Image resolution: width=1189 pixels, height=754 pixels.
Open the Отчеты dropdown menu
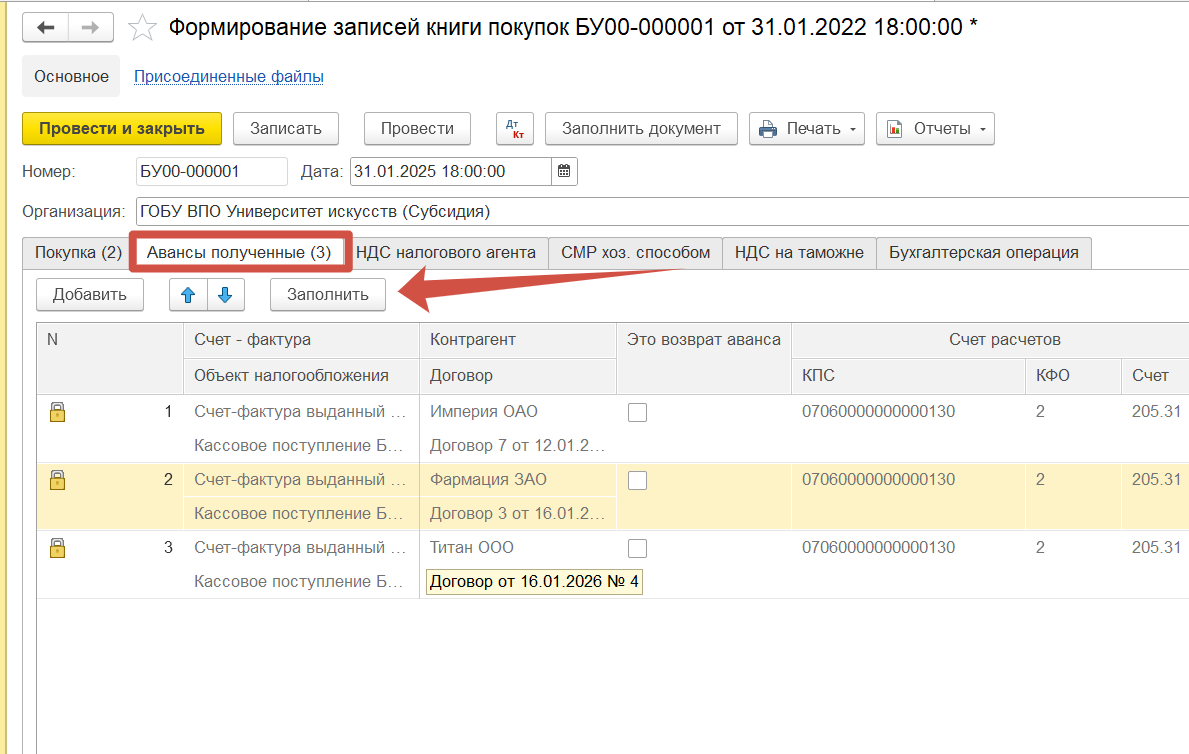tap(935, 129)
